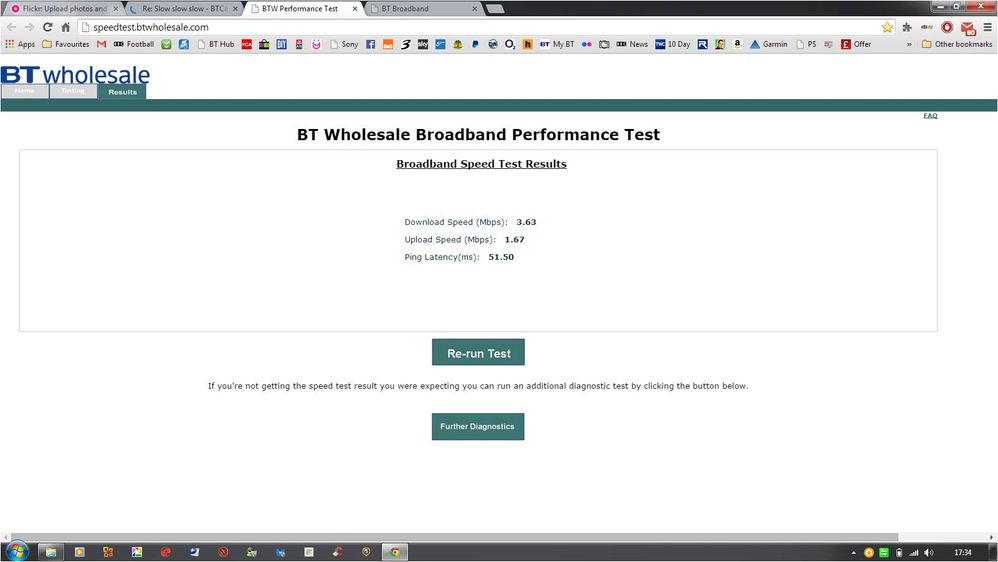Open the puzzle-piece extension icon

[907, 27]
